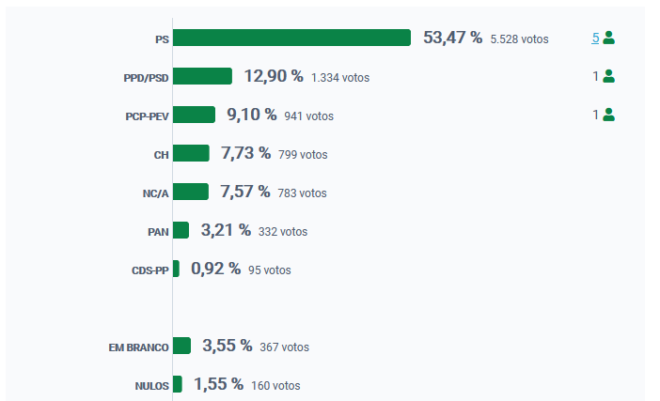Click the PPD/PSD party label

point(146,78)
